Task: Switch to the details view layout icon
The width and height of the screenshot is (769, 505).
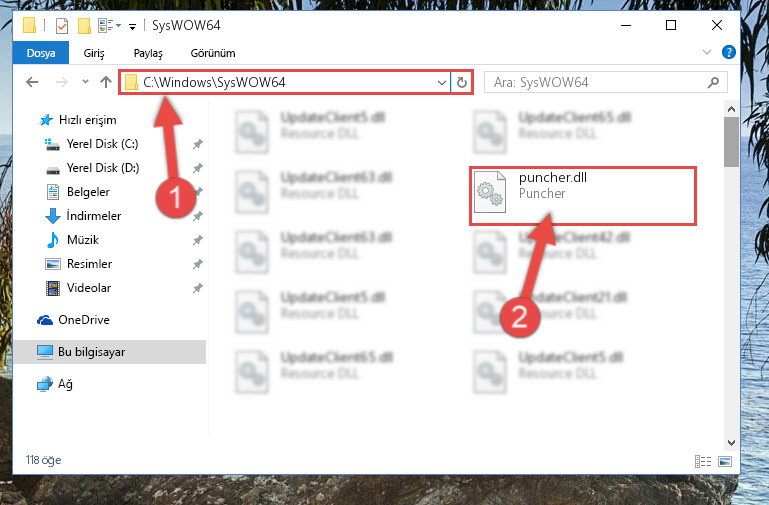Action: (x=703, y=461)
